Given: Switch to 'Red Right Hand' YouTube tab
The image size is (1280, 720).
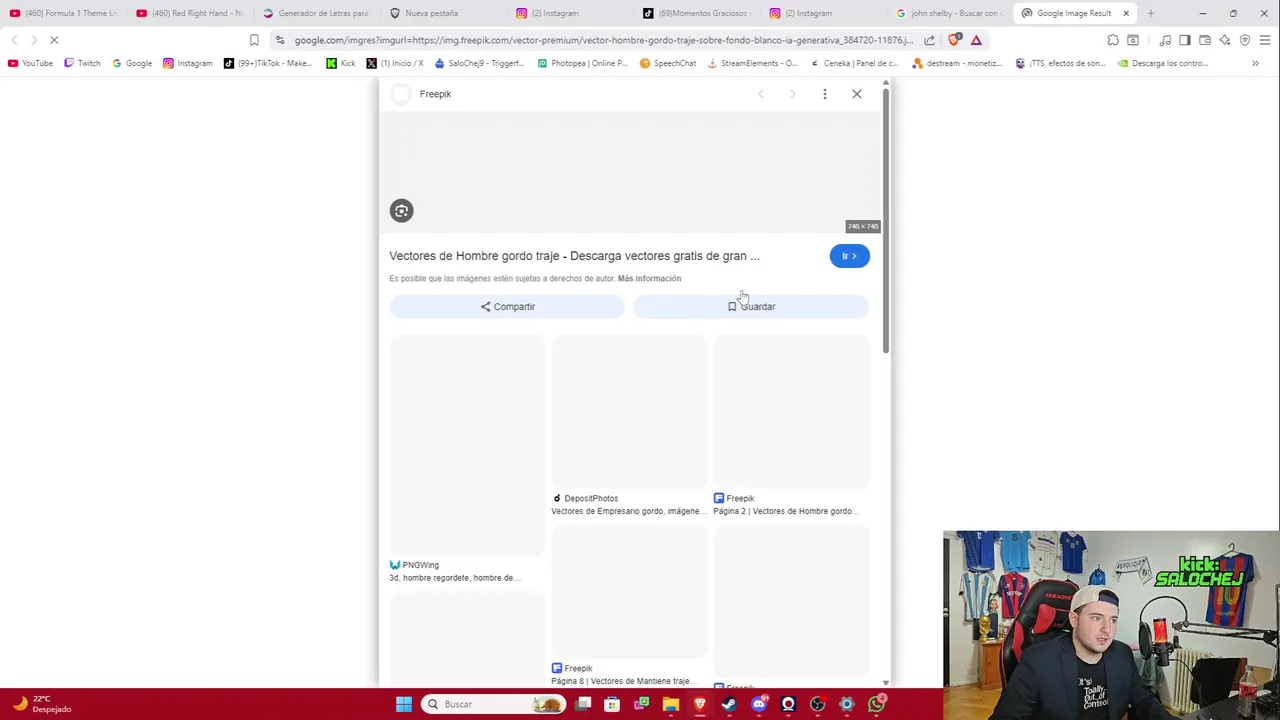Looking at the screenshot, I should 190,13.
